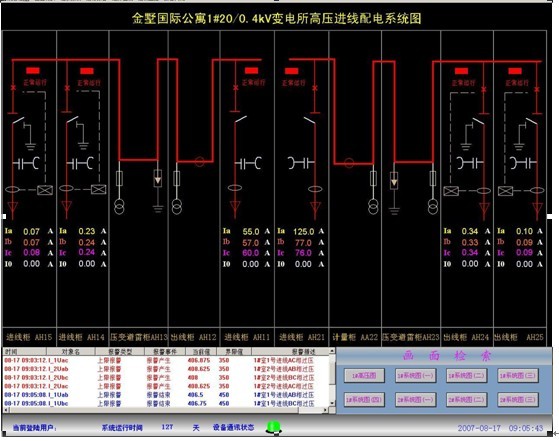Toggle the breaker switch in 进线柜 AH11
This screenshot has width=559, height=441.
(240, 119)
